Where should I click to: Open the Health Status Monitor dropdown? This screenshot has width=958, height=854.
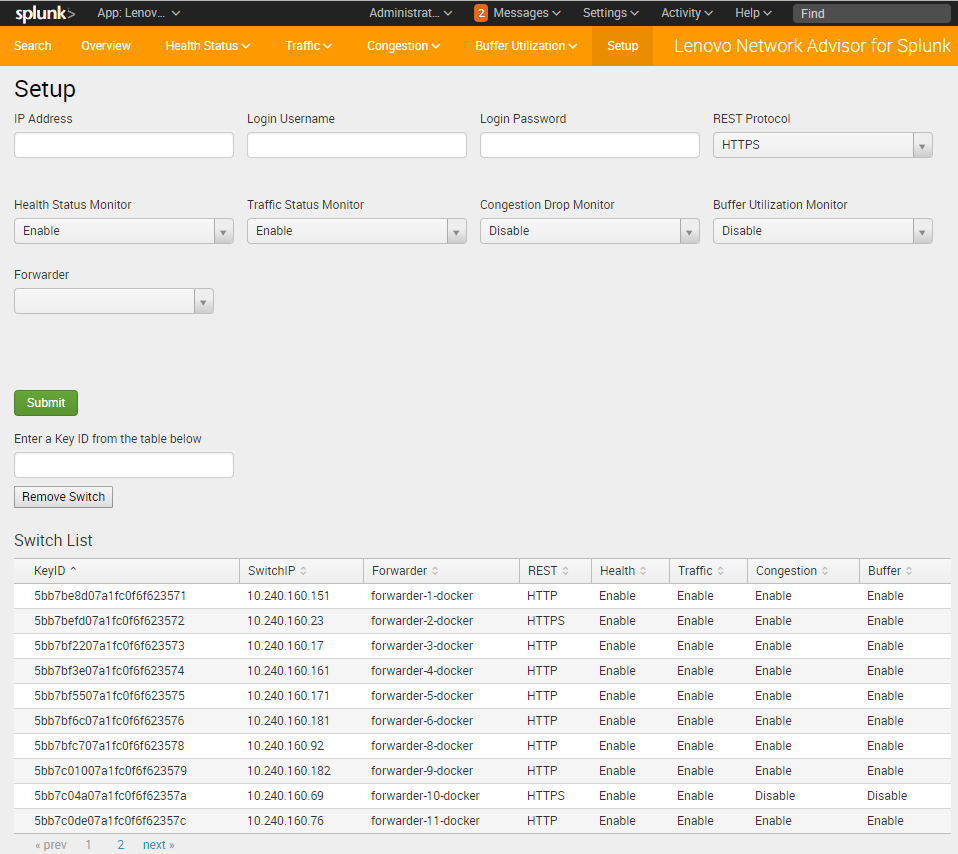click(x=123, y=231)
